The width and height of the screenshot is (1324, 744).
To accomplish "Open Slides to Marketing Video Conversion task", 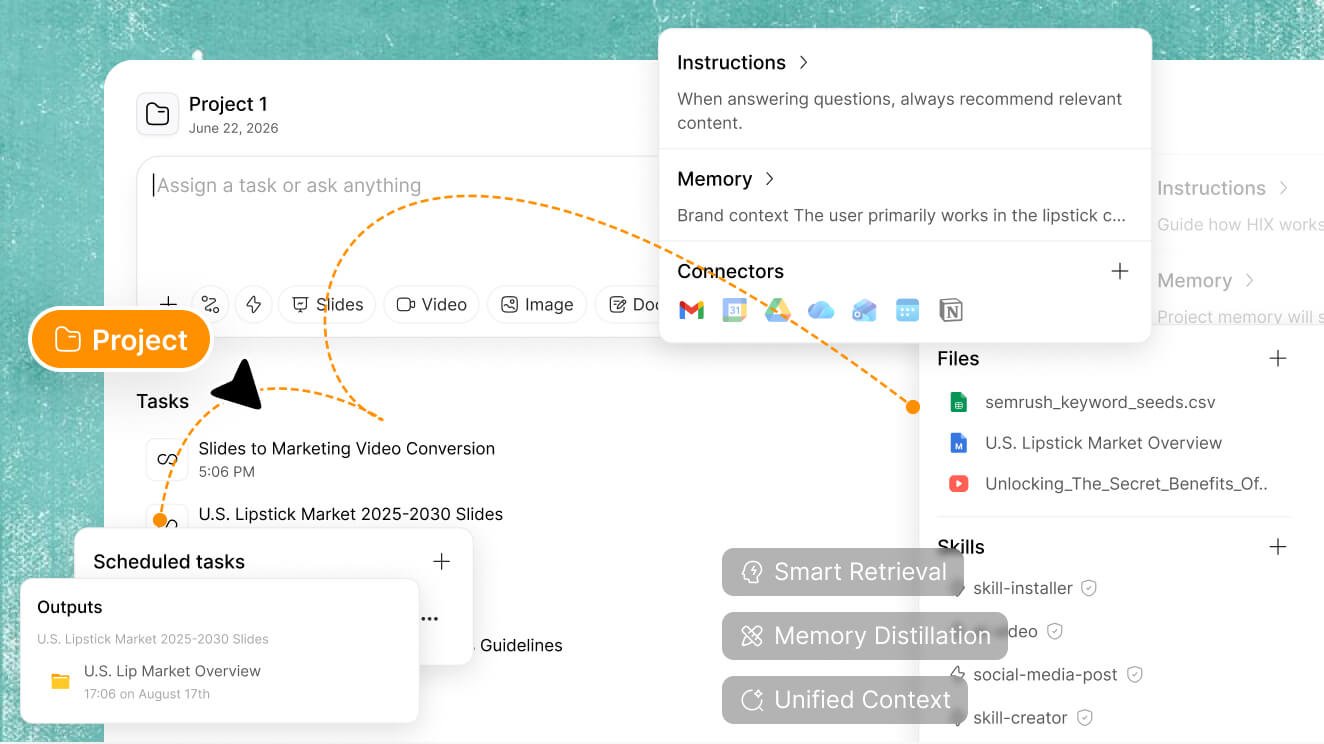I will click(x=346, y=458).
